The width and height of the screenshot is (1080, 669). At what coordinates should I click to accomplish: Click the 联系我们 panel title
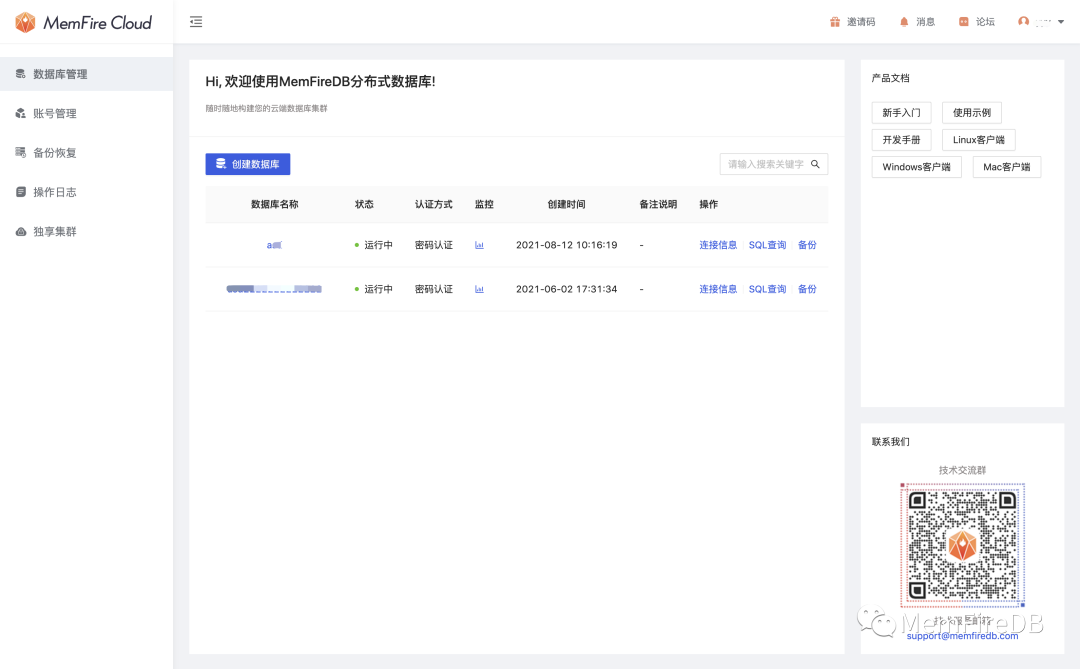(x=891, y=442)
